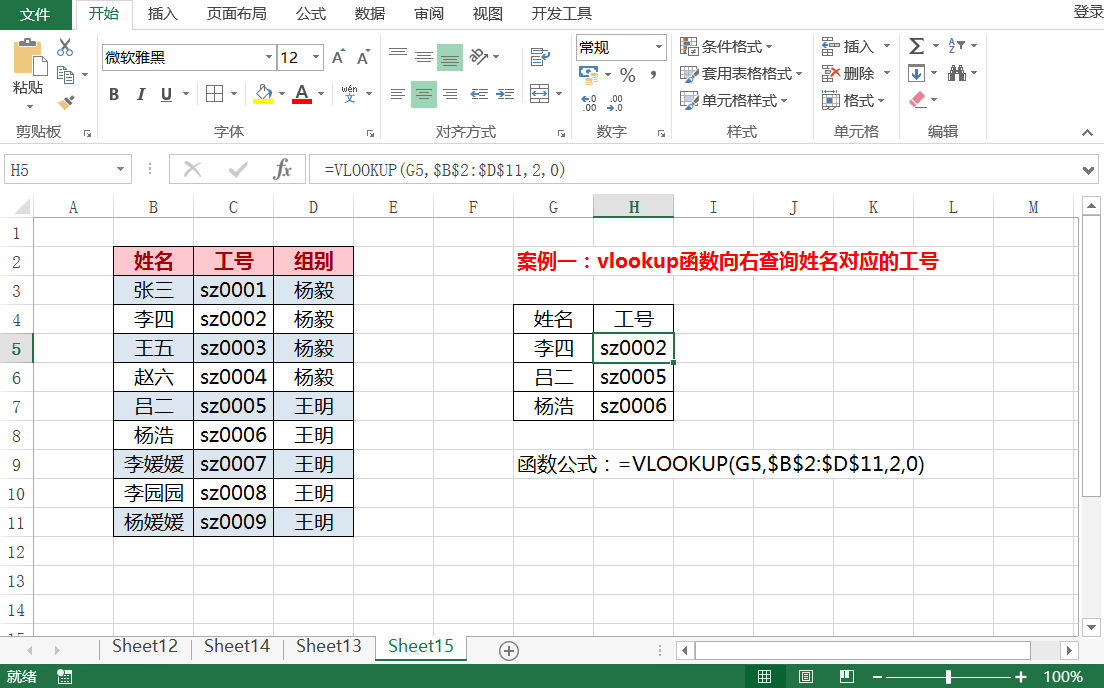Screen dimensions: 1104x688
Task: Increase font size with larger A
Action: (339, 57)
